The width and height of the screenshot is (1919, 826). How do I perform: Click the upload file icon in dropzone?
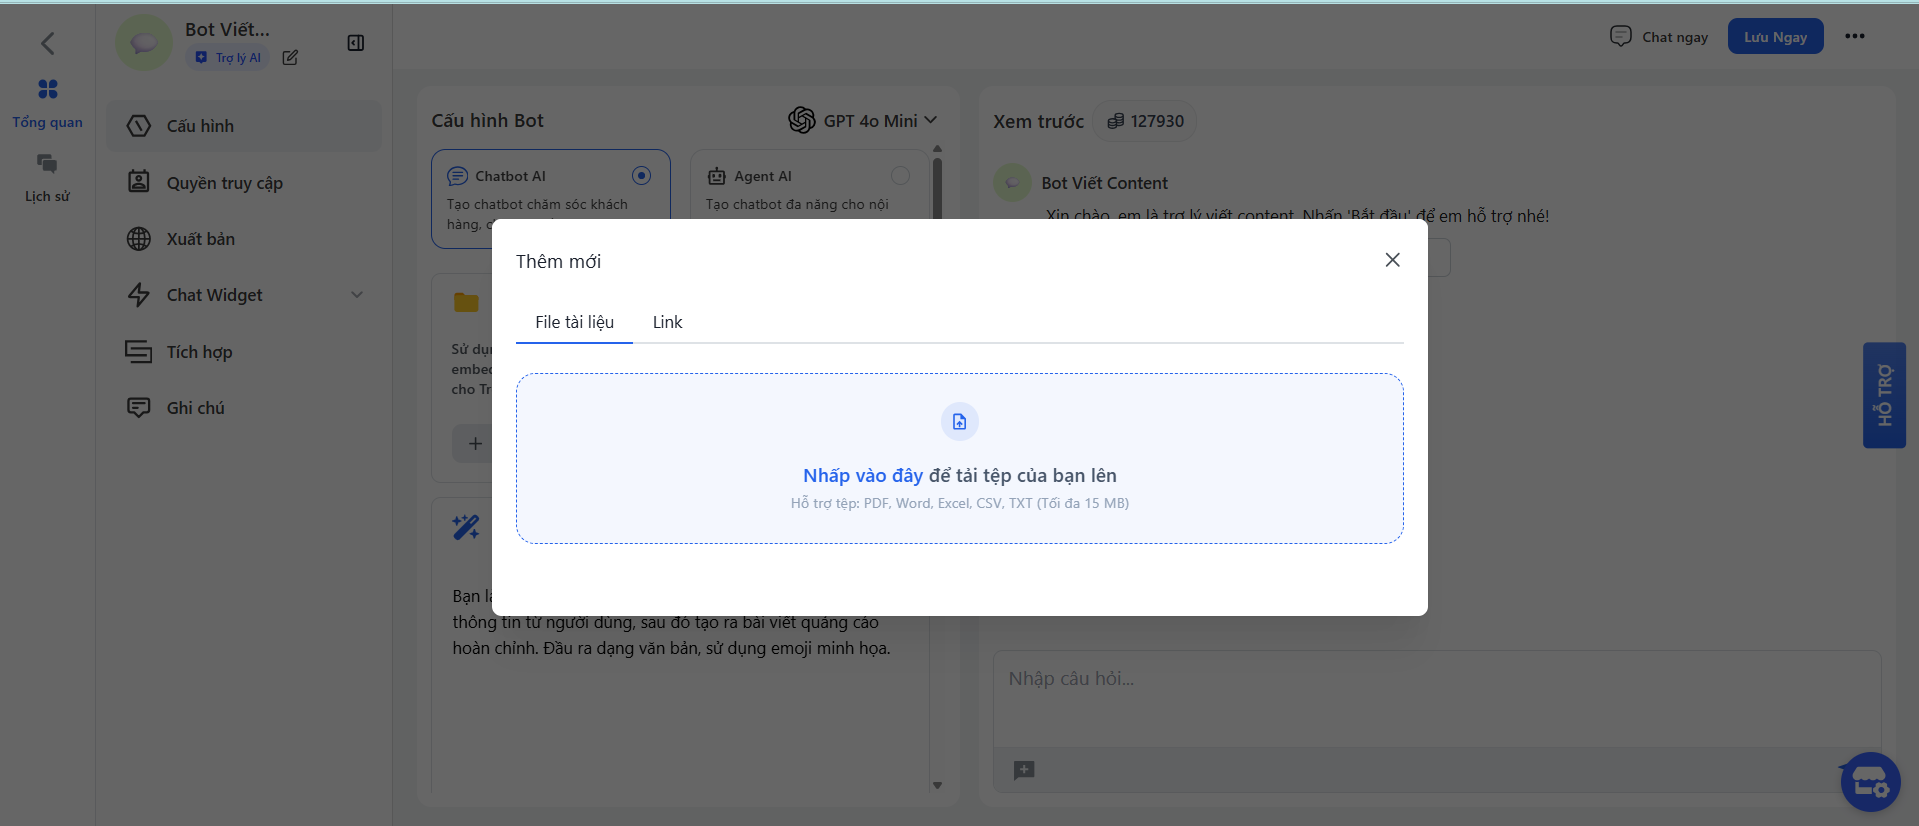pos(959,422)
